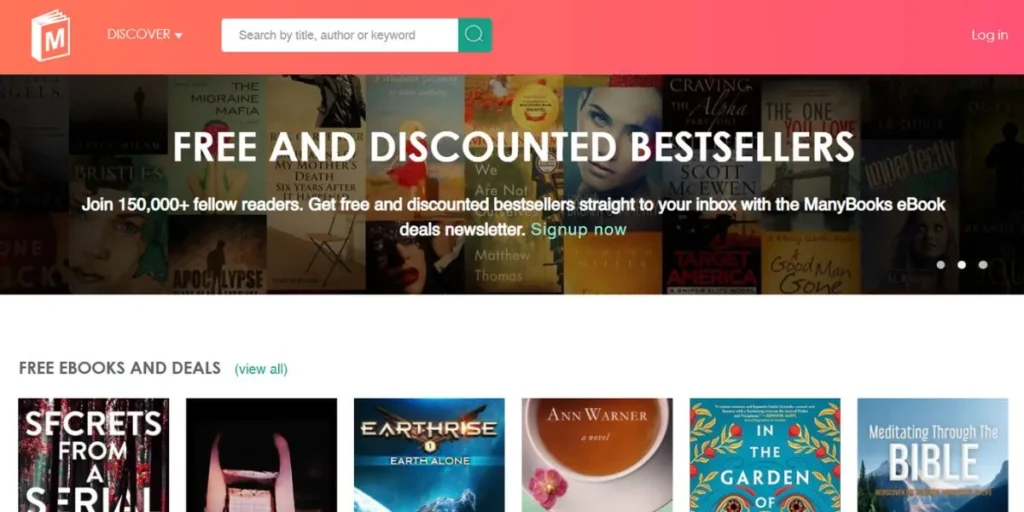Click inside the search by title field

[340, 35]
